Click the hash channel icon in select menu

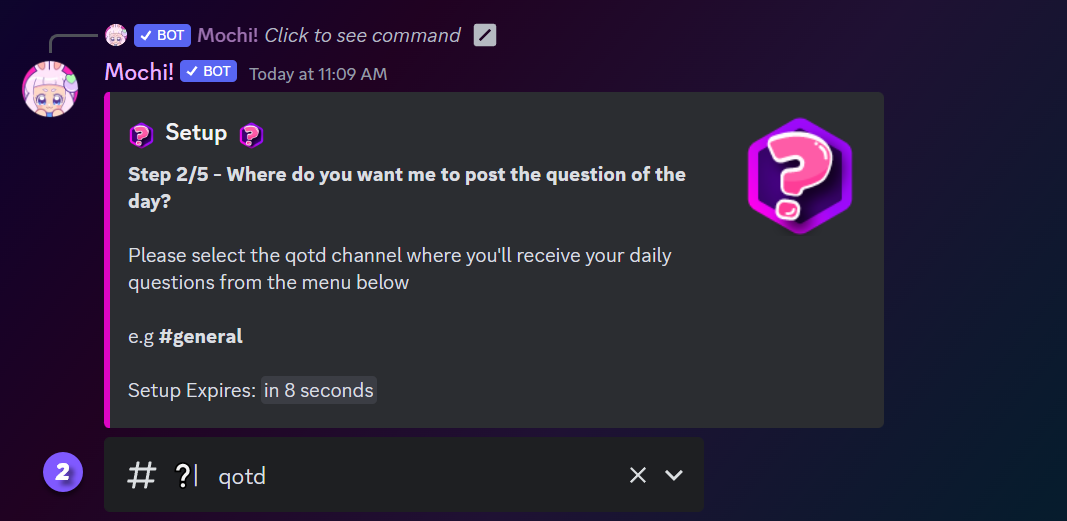(142, 475)
